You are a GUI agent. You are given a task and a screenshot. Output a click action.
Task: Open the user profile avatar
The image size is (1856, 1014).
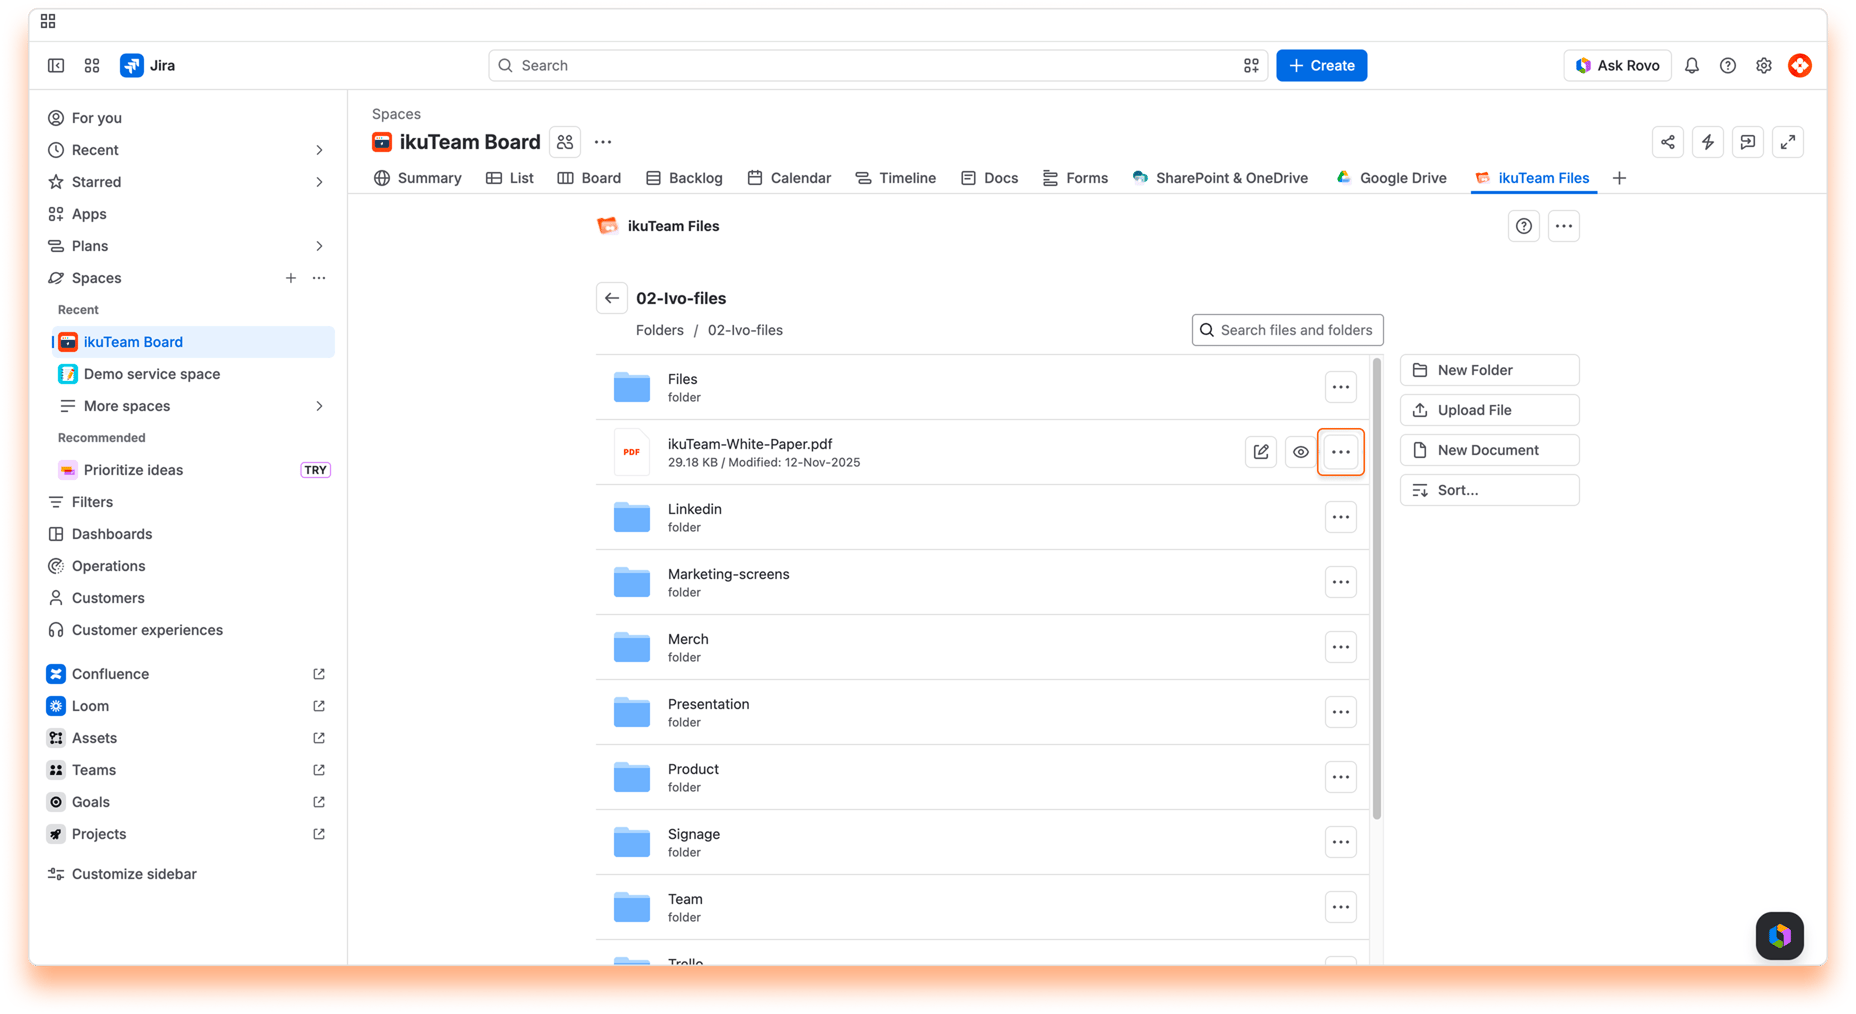[x=1799, y=65]
